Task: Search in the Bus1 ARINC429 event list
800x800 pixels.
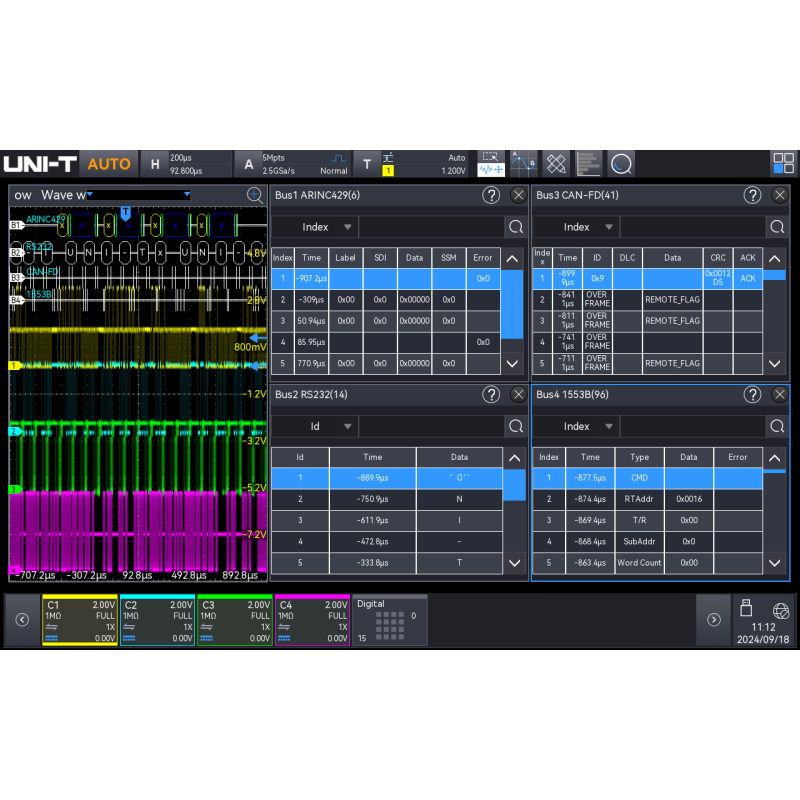Action: point(516,227)
